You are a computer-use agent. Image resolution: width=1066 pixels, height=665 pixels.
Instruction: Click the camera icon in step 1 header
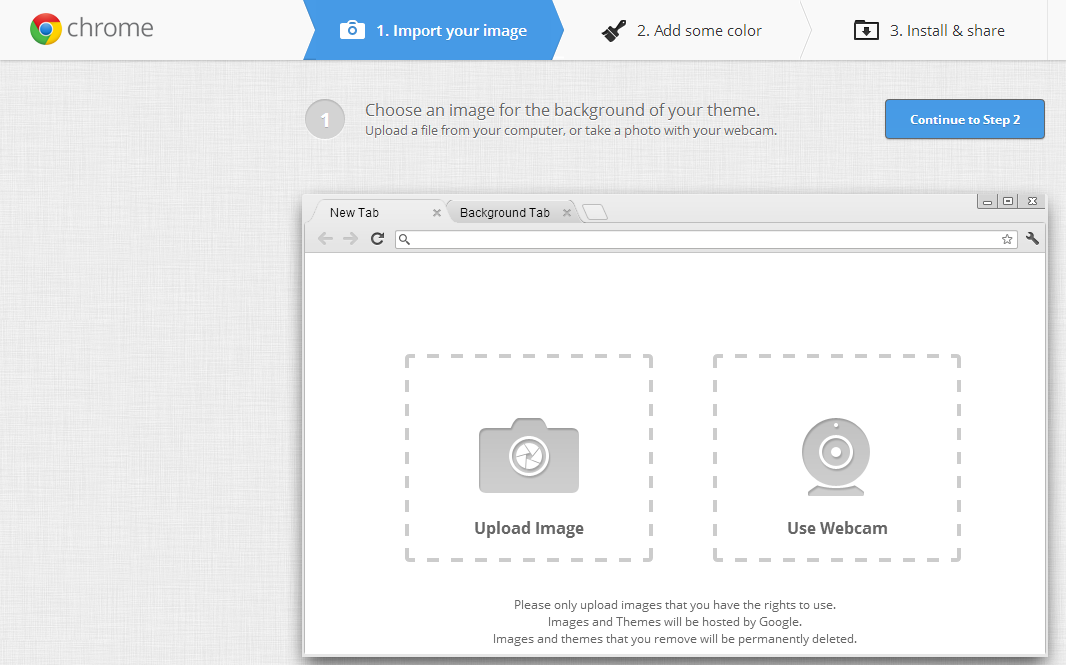coord(352,30)
